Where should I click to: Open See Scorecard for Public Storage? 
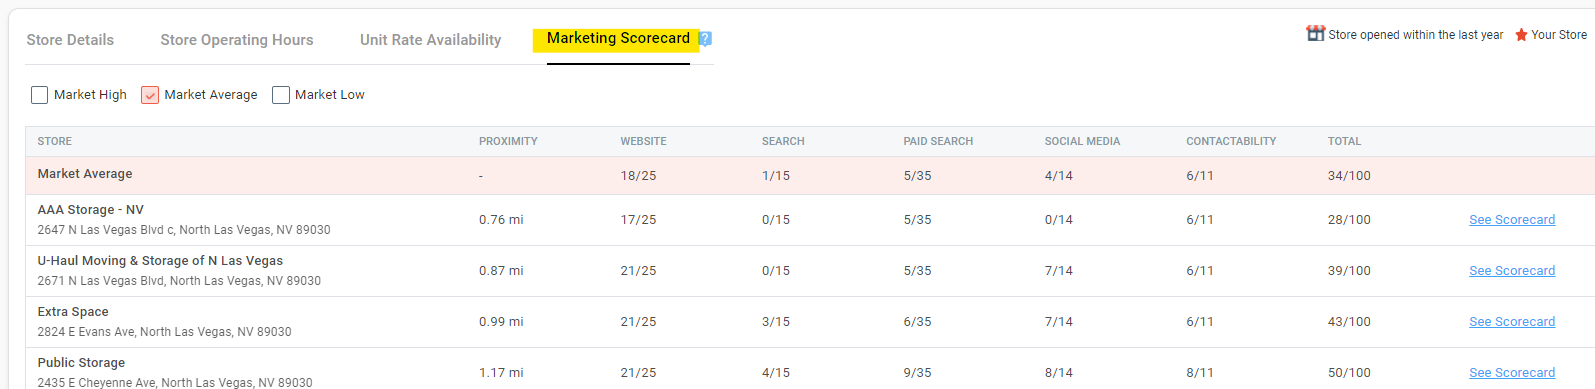tap(1512, 373)
